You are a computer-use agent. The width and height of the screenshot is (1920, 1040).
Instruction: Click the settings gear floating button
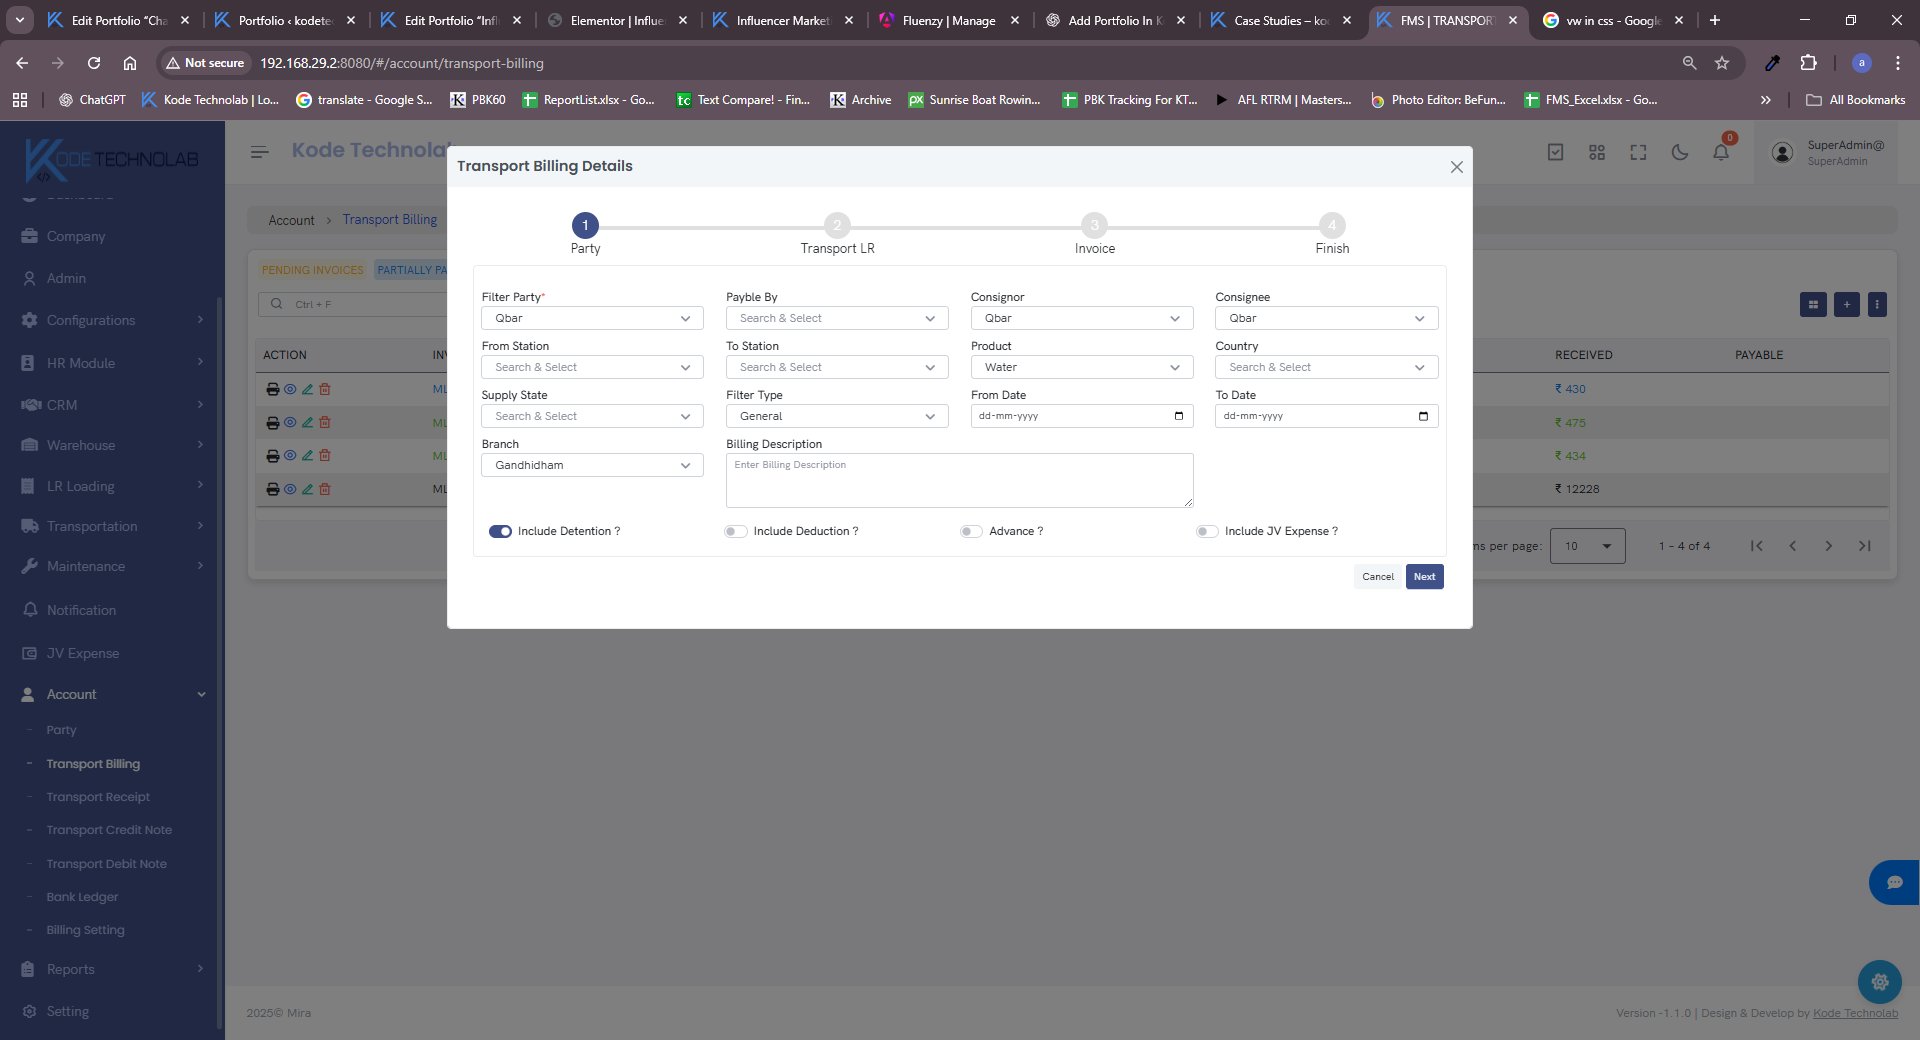pos(1879,982)
